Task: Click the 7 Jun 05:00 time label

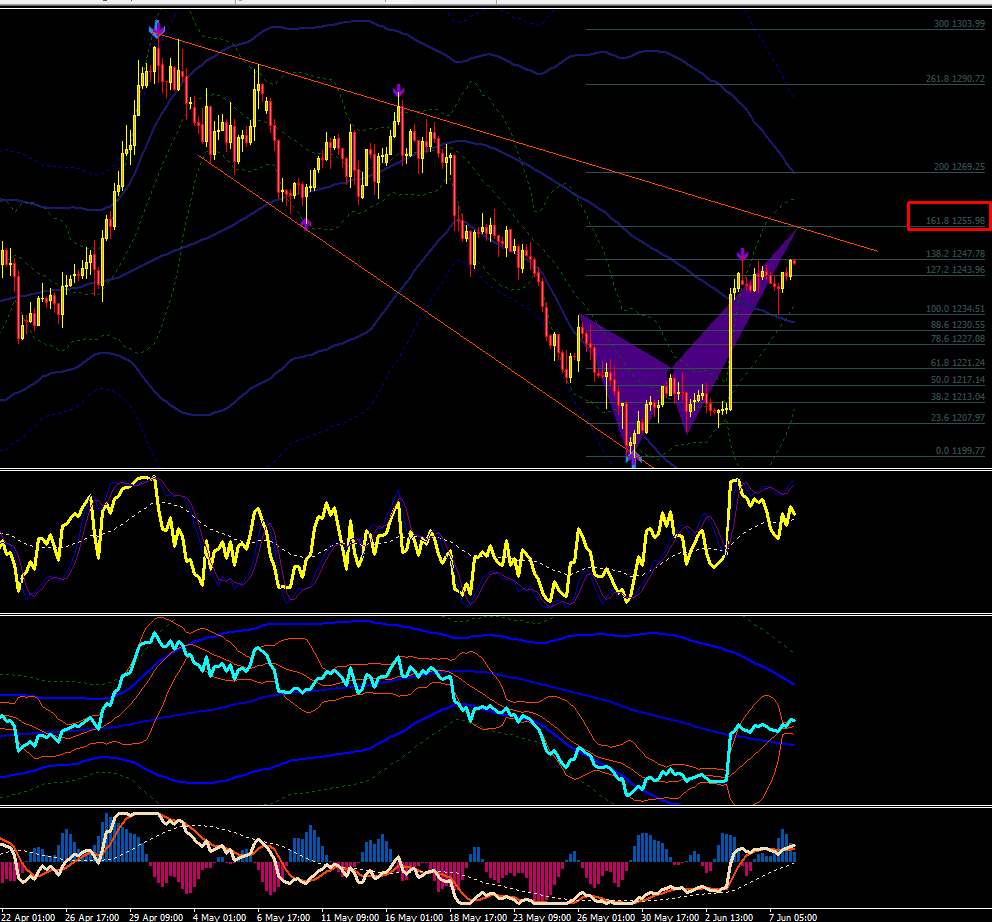Action: [x=793, y=917]
